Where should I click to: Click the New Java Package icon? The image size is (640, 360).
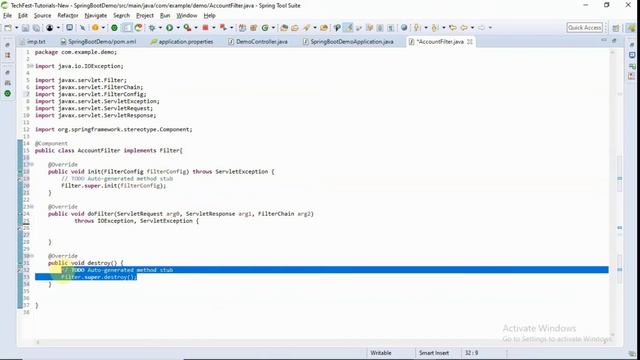(x=253, y=28)
